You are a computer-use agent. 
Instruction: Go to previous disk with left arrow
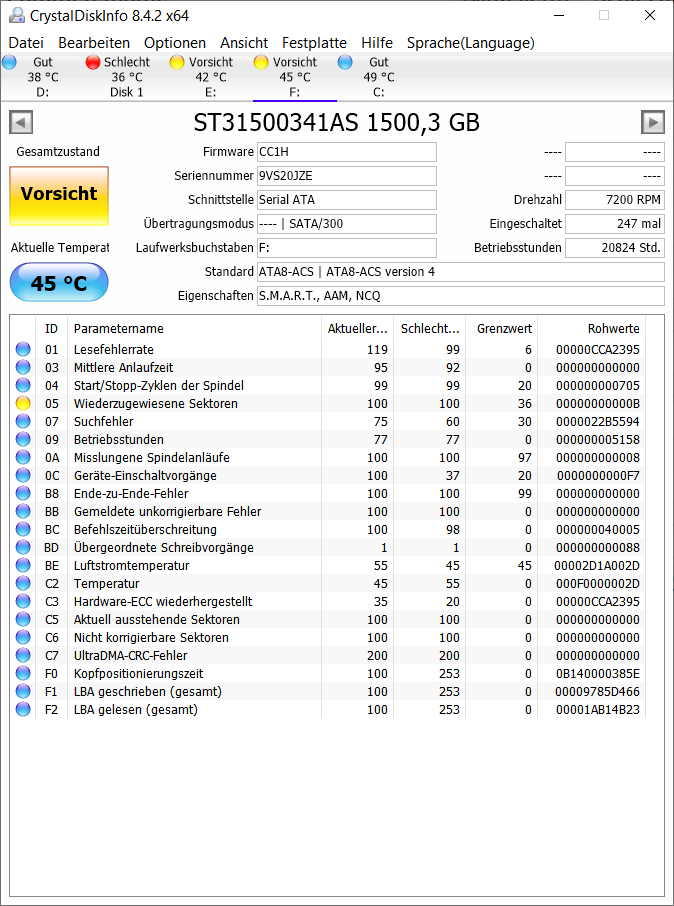21,122
